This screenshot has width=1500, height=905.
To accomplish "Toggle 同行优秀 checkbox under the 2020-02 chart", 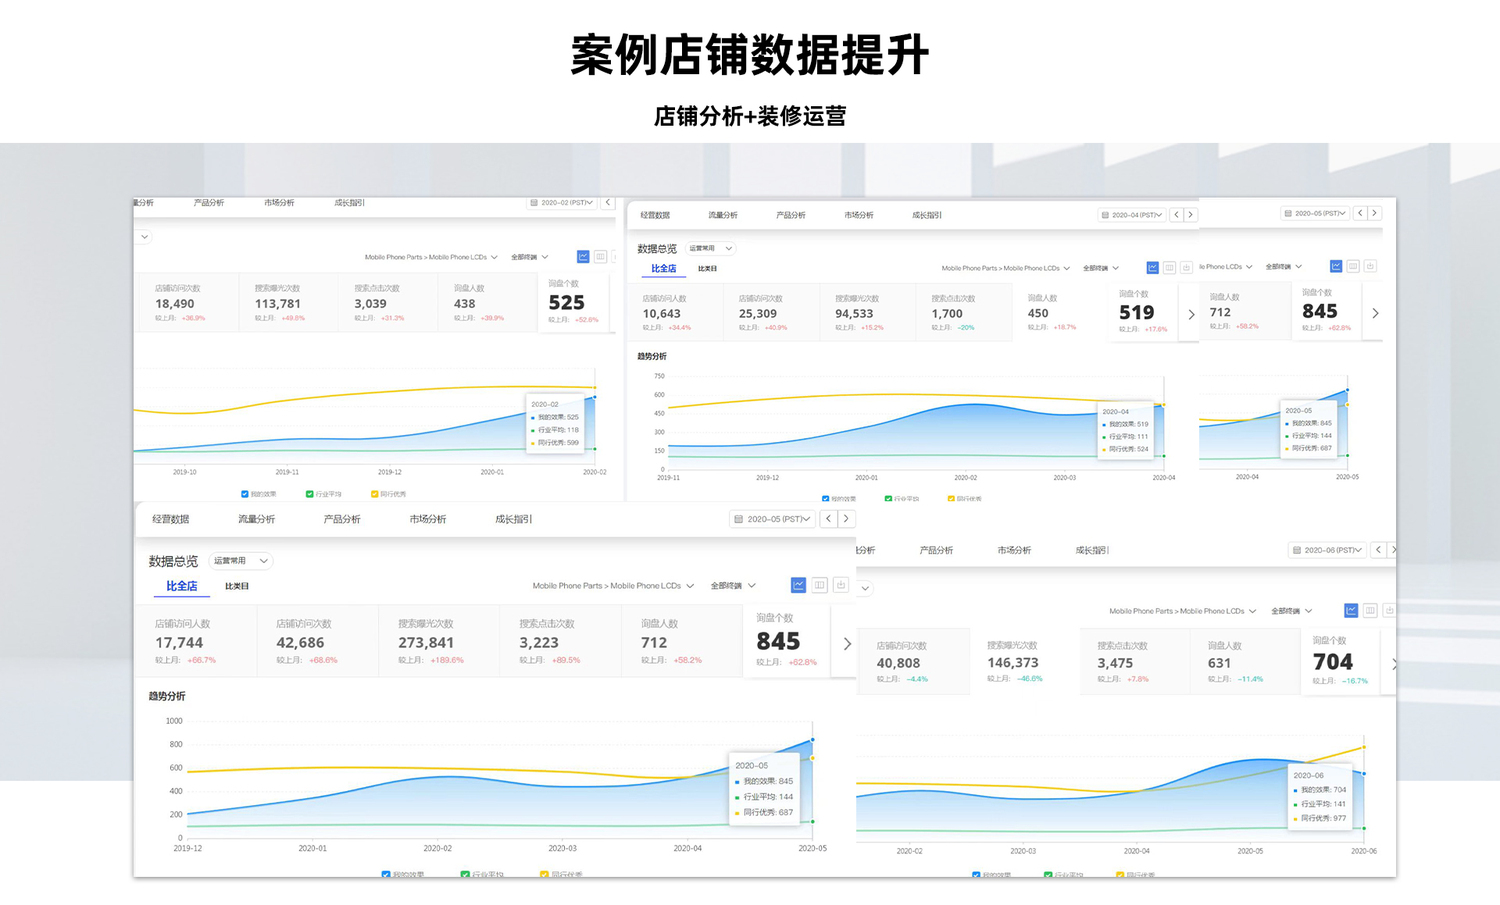I will click(375, 494).
